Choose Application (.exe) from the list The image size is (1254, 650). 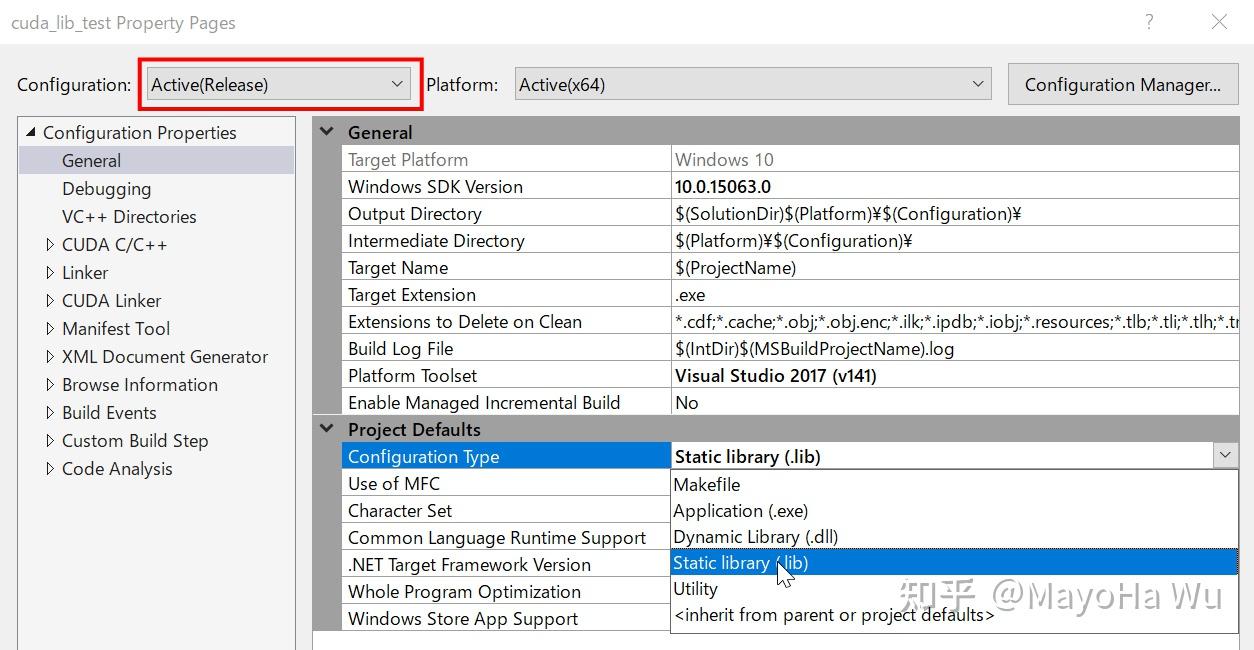click(x=740, y=511)
